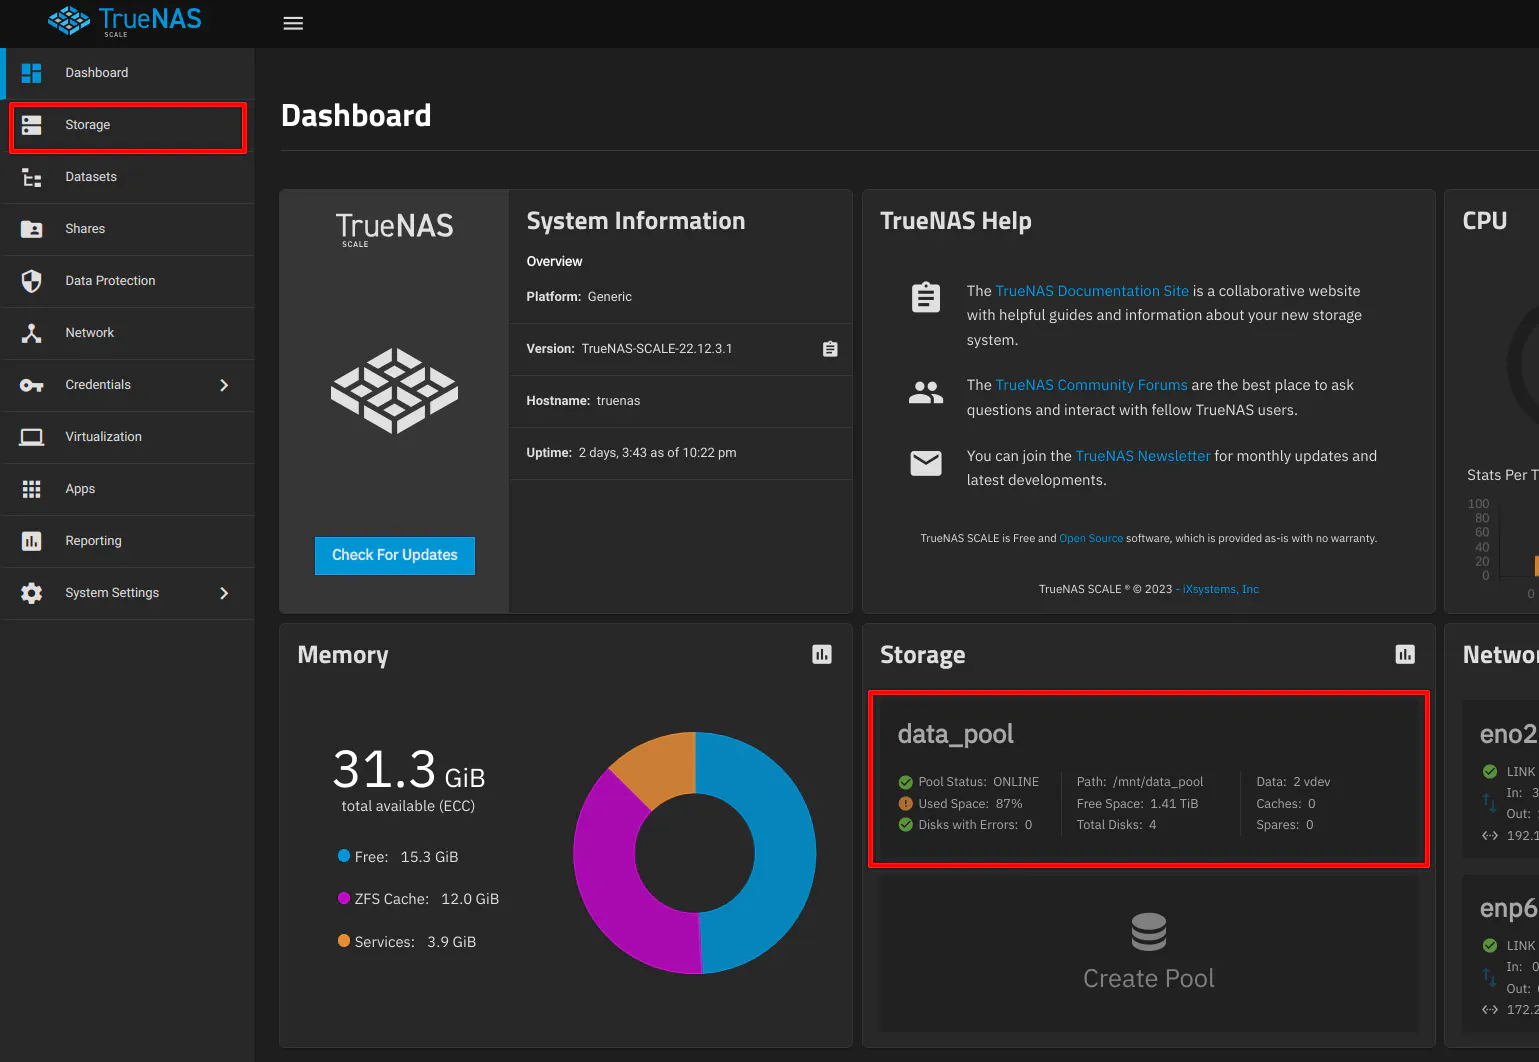
Task: Click the Reporting chart icon
Action: click(x=32, y=541)
